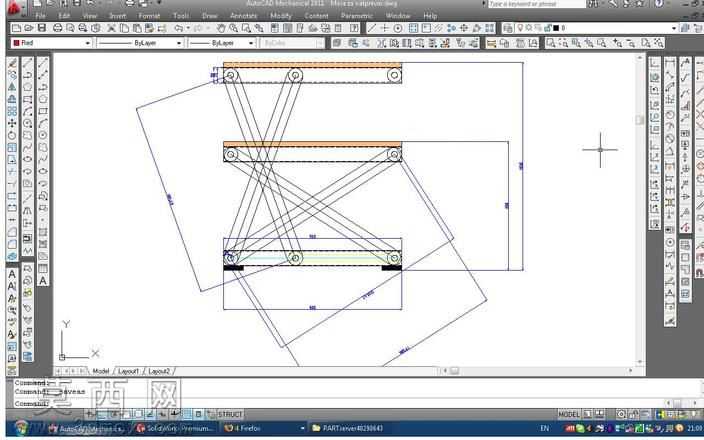Switch to the Layout2 tab
The width and height of the screenshot is (704, 440).
coord(159,371)
